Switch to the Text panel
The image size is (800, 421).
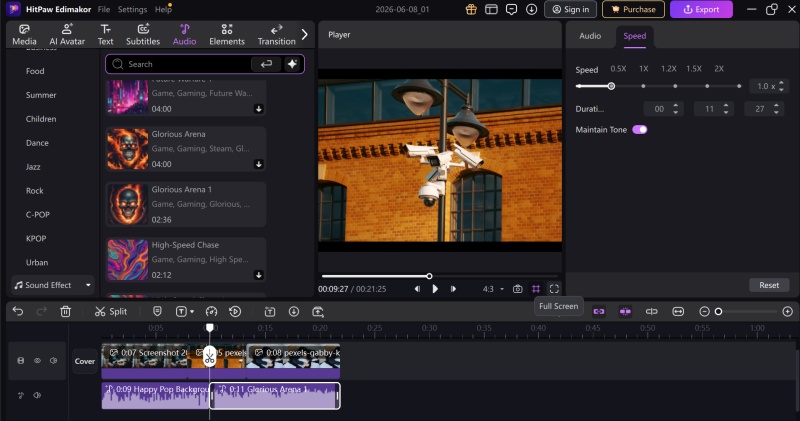pyautogui.click(x=105, y=35)
